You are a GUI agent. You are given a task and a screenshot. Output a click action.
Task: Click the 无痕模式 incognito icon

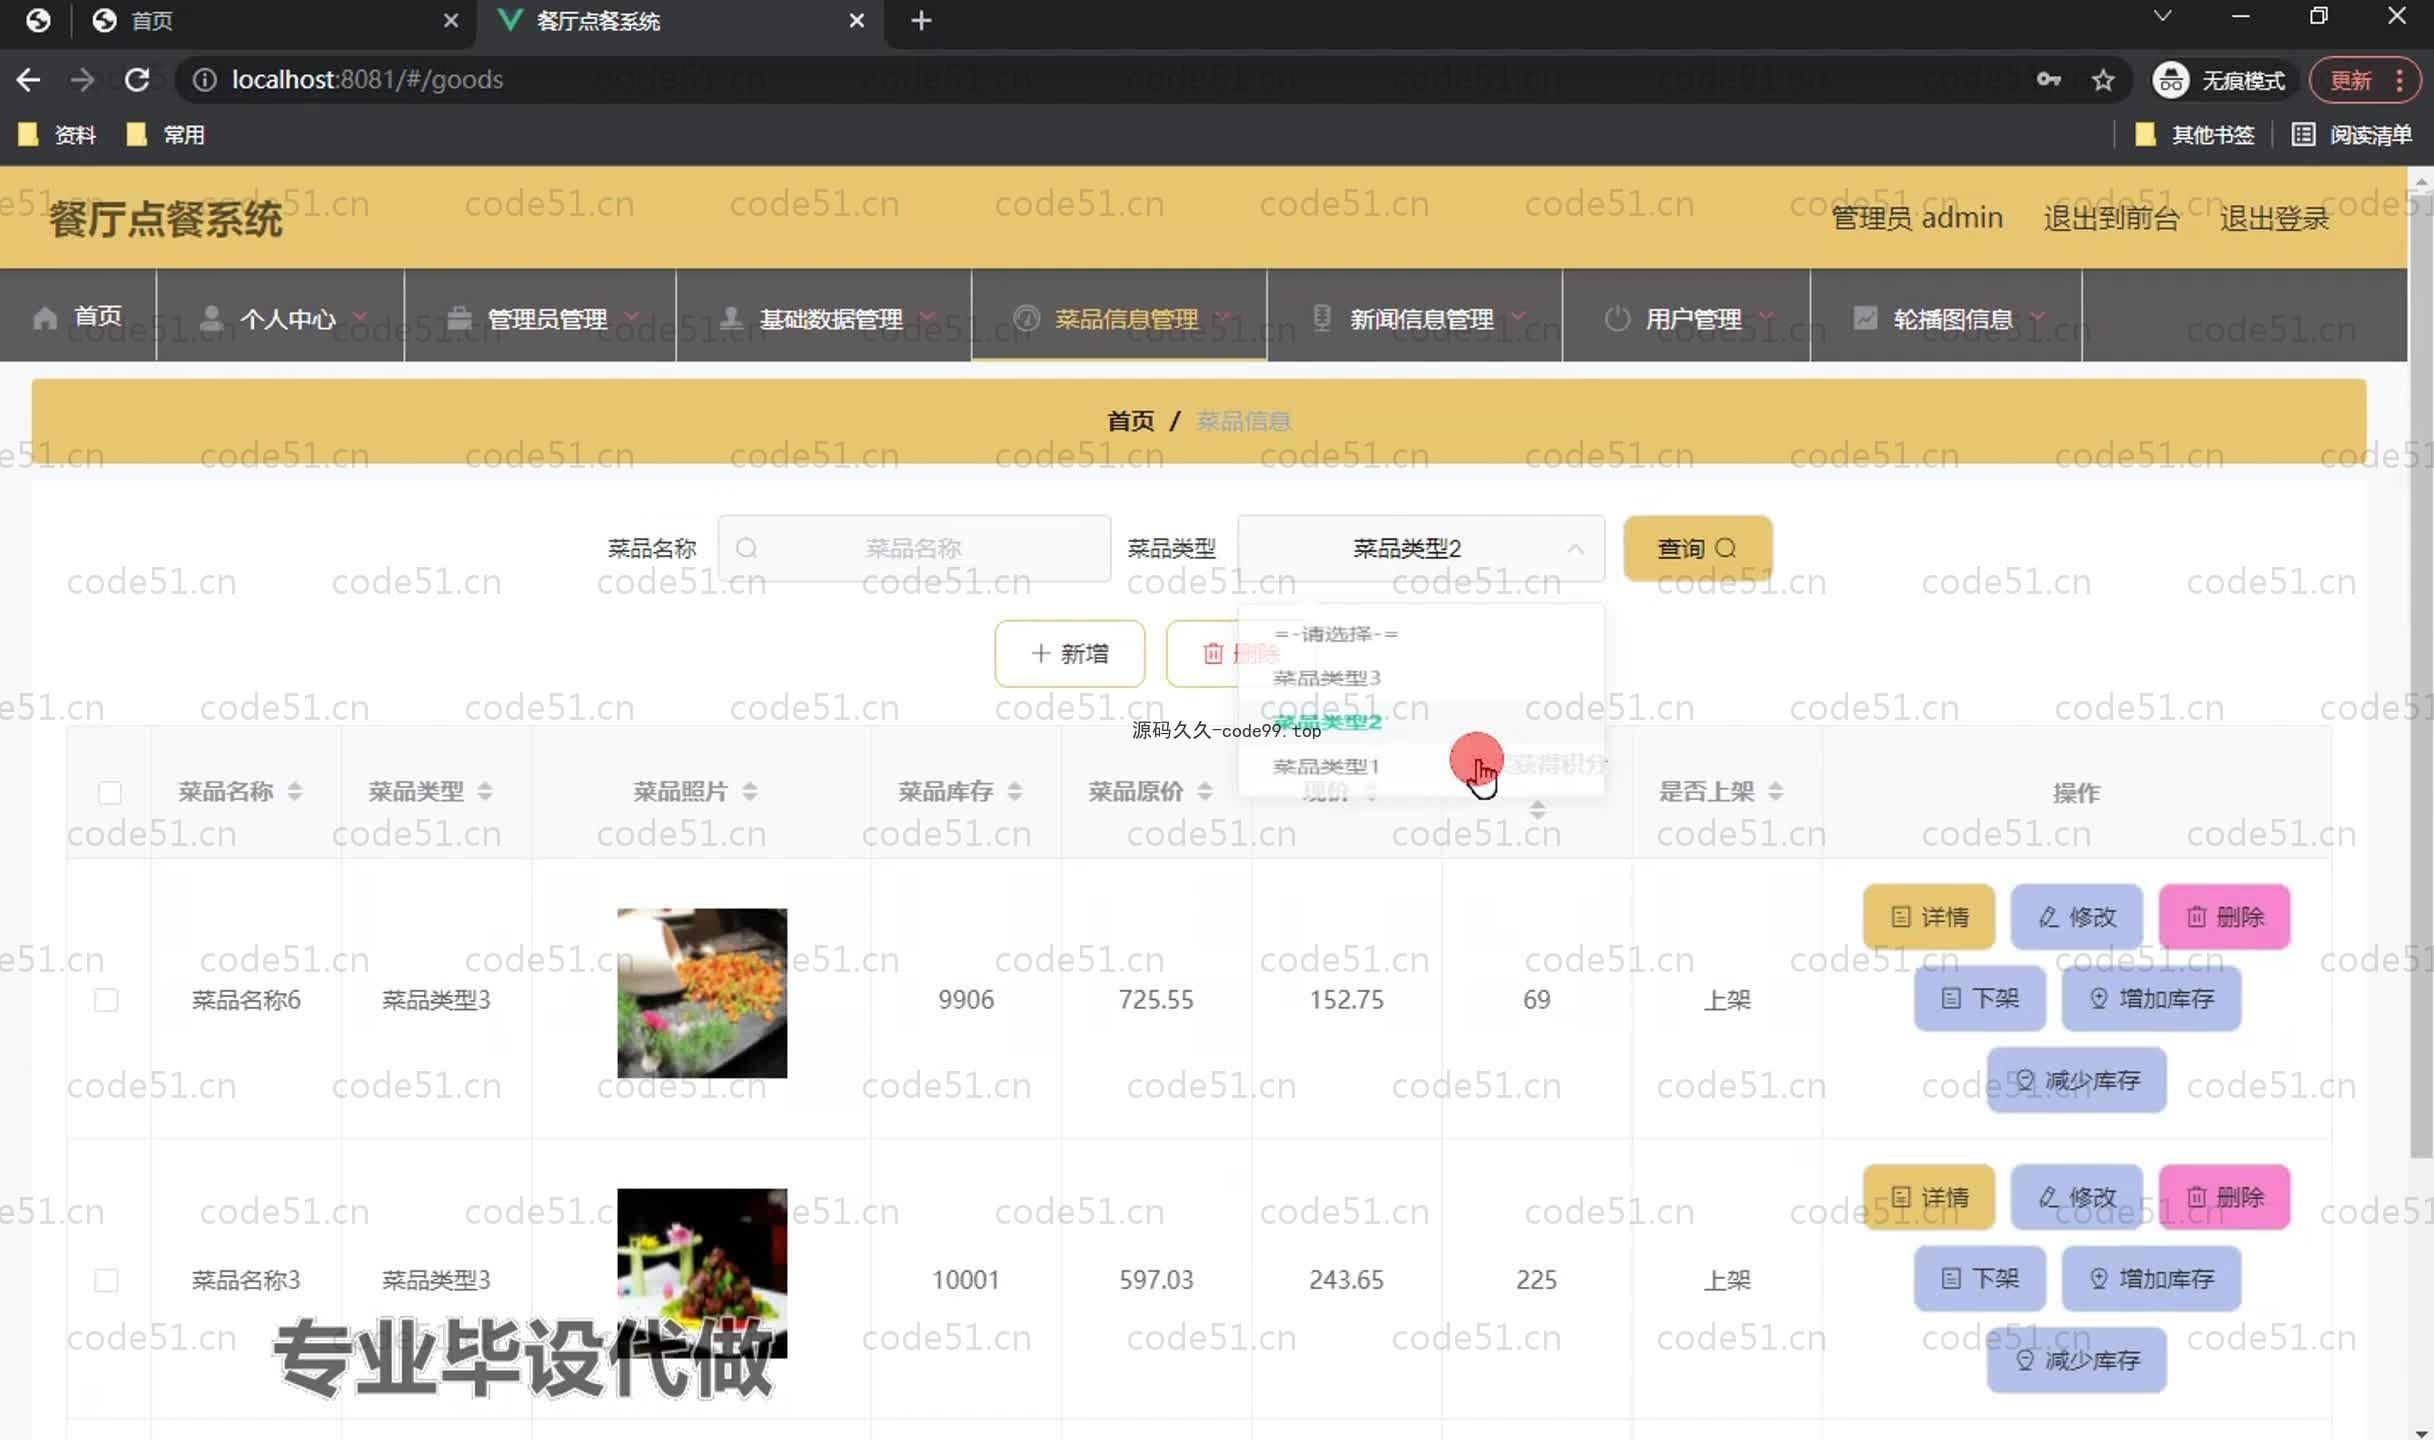(x=2171, y=80)
